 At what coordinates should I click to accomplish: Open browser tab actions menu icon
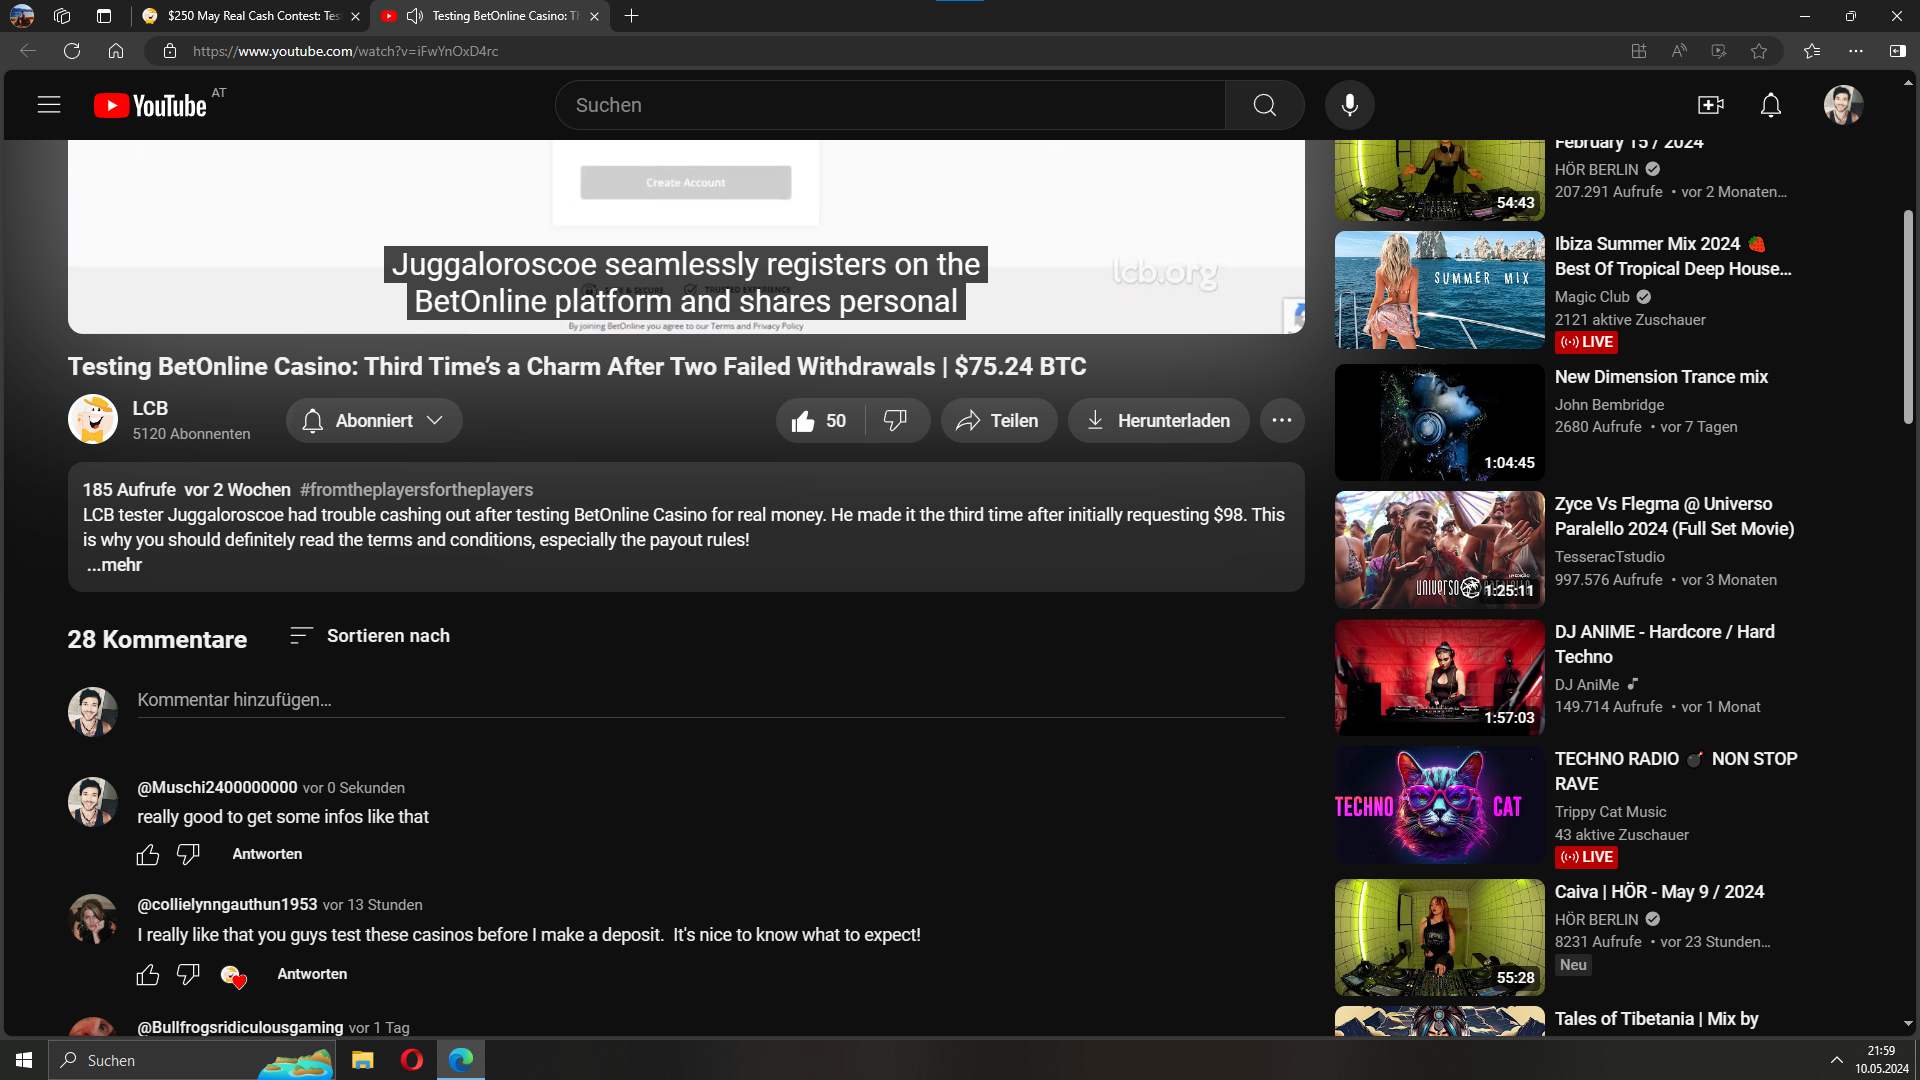[104, 16]
